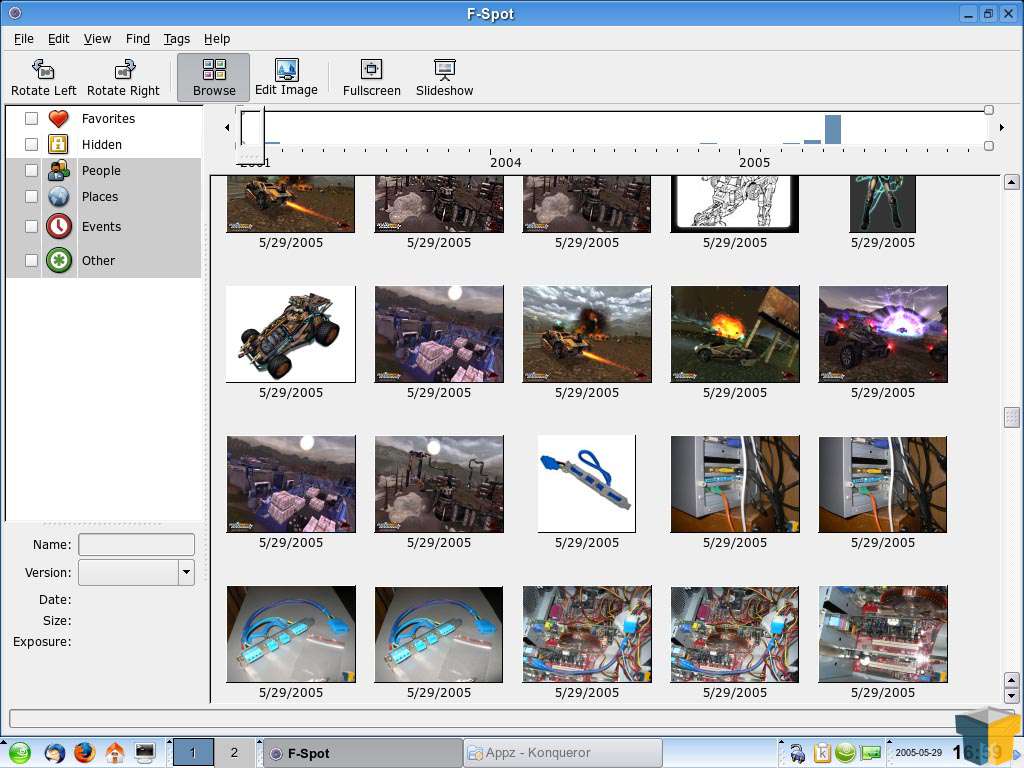Click the Klipper clipboard tray icon
1024x768 pixels.
pyautogui.click(x=822, y=753)
